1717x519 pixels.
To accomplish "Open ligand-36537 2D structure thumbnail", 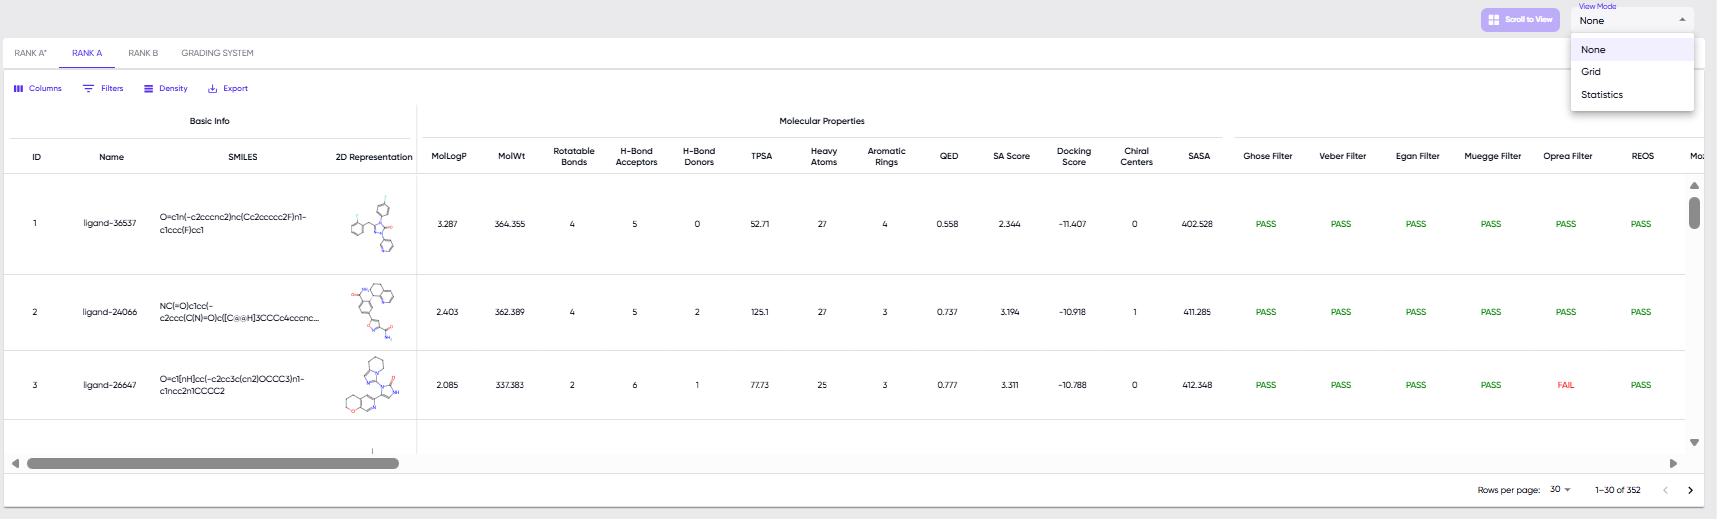I will [373, 225].
